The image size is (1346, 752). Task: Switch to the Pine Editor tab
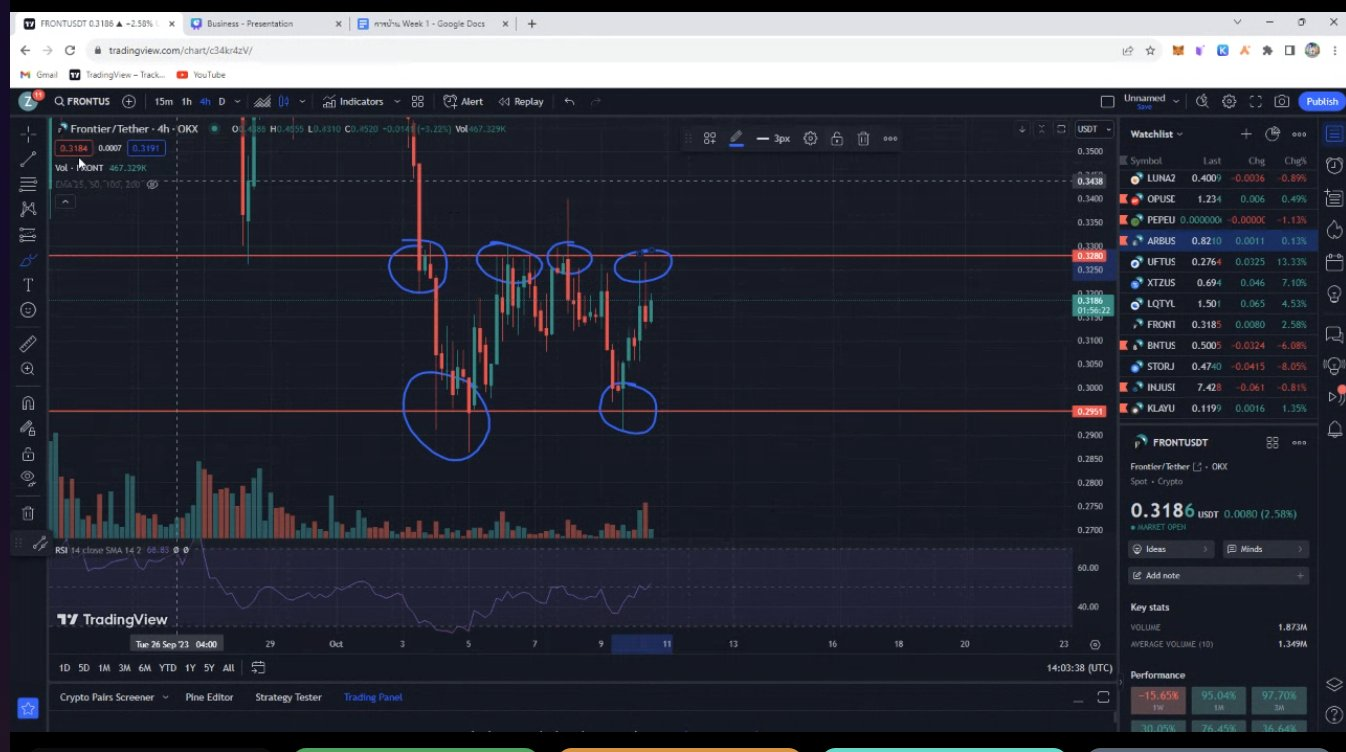[209, 697]
